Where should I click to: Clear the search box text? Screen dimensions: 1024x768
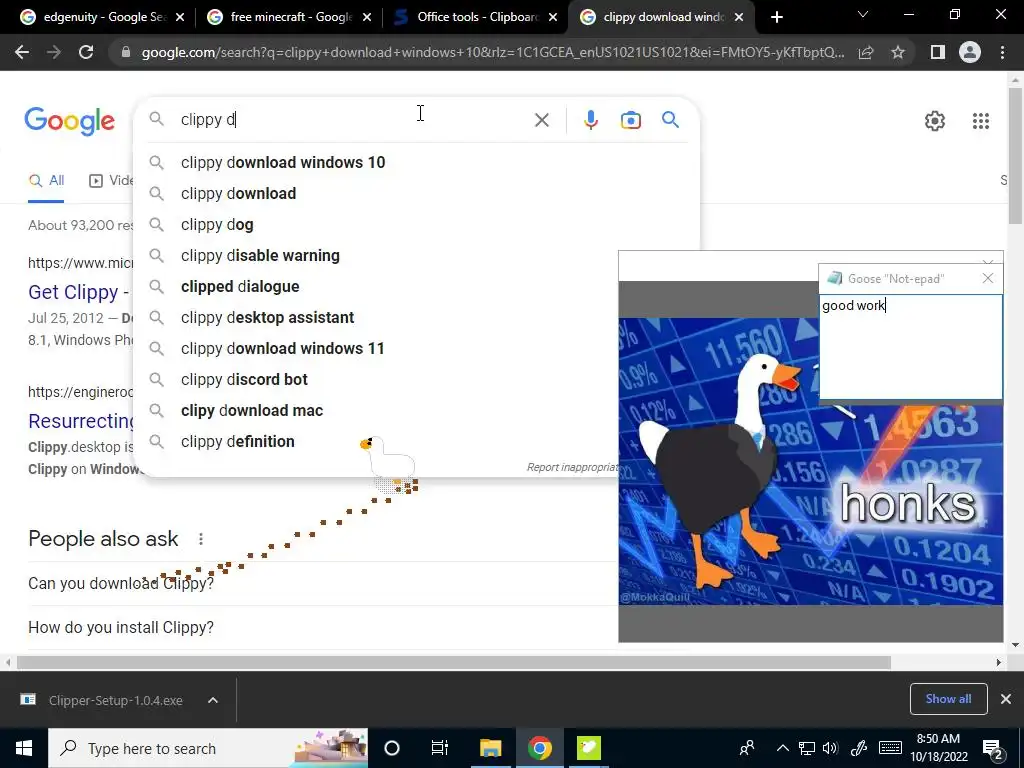(541, 120)
